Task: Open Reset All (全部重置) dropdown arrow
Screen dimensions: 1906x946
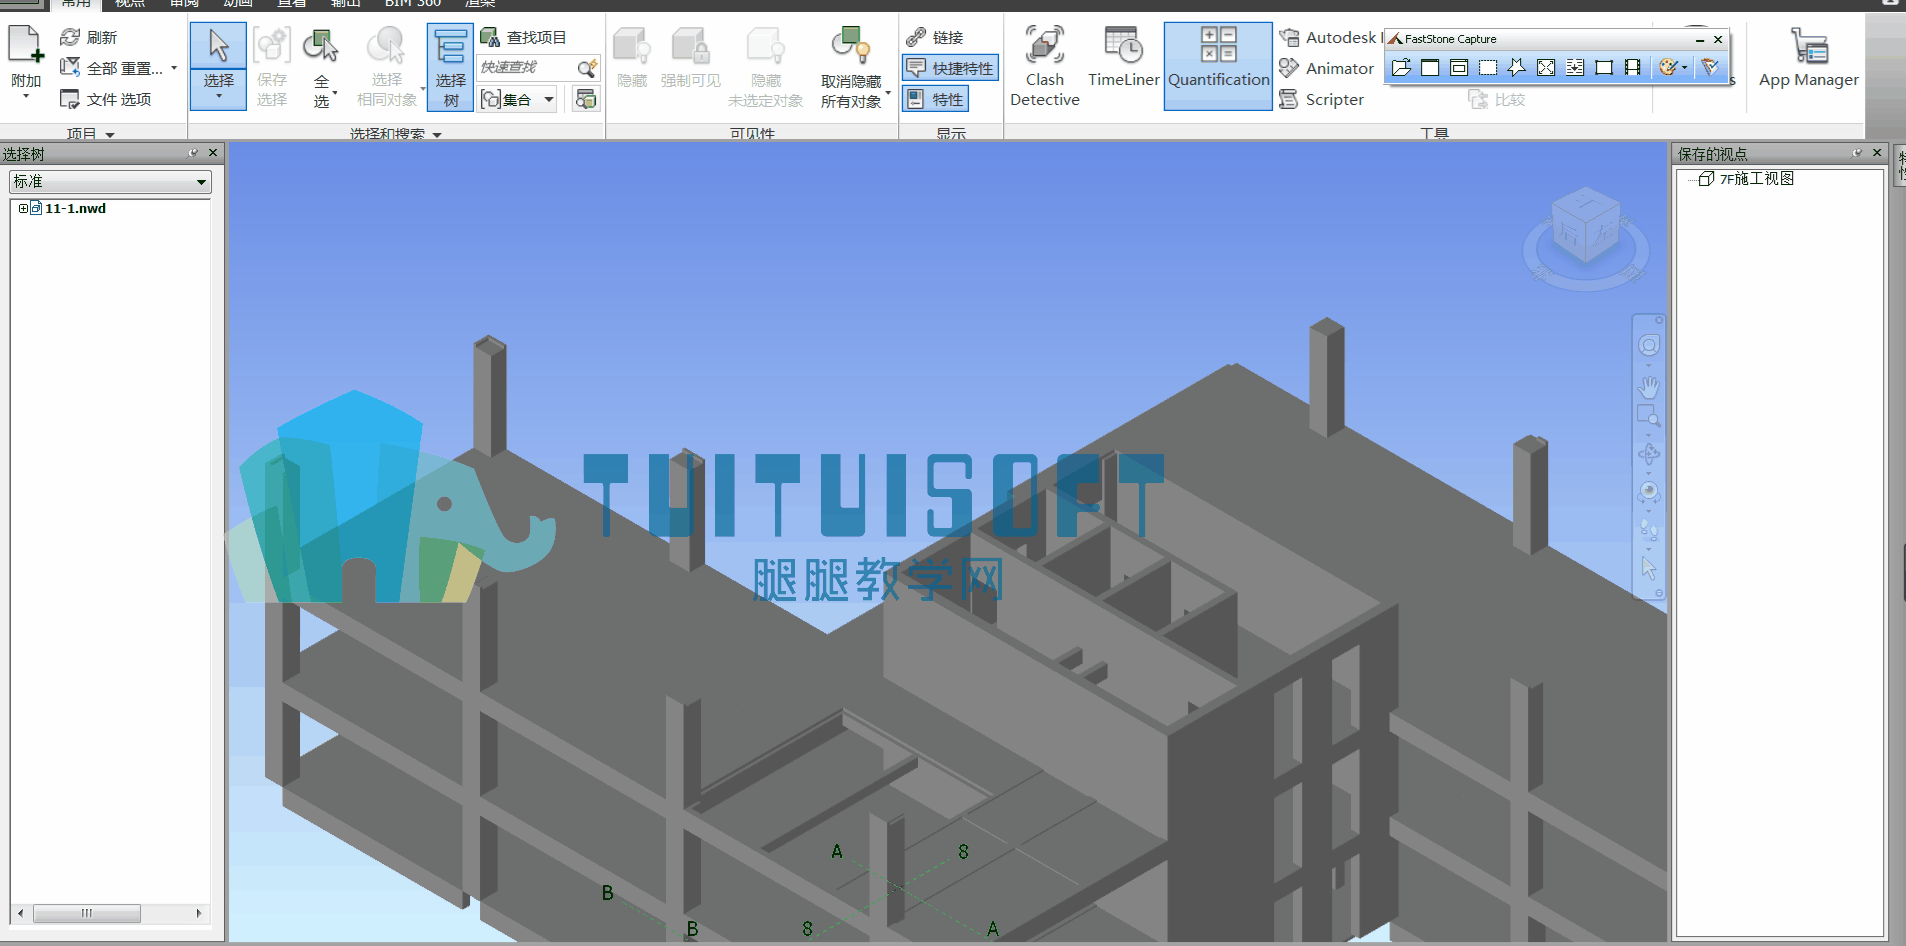Action: coord(174,68)
